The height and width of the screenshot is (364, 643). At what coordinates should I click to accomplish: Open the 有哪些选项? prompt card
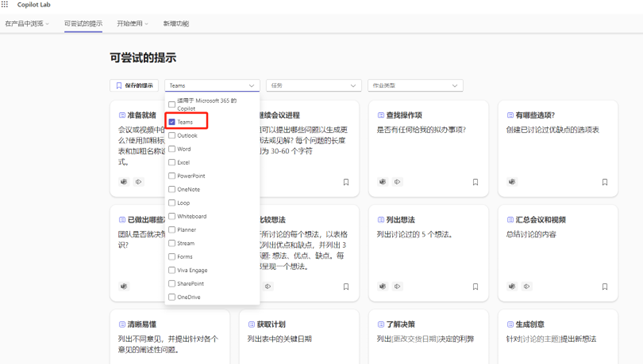pyautogui.click(x=558, y=149)
